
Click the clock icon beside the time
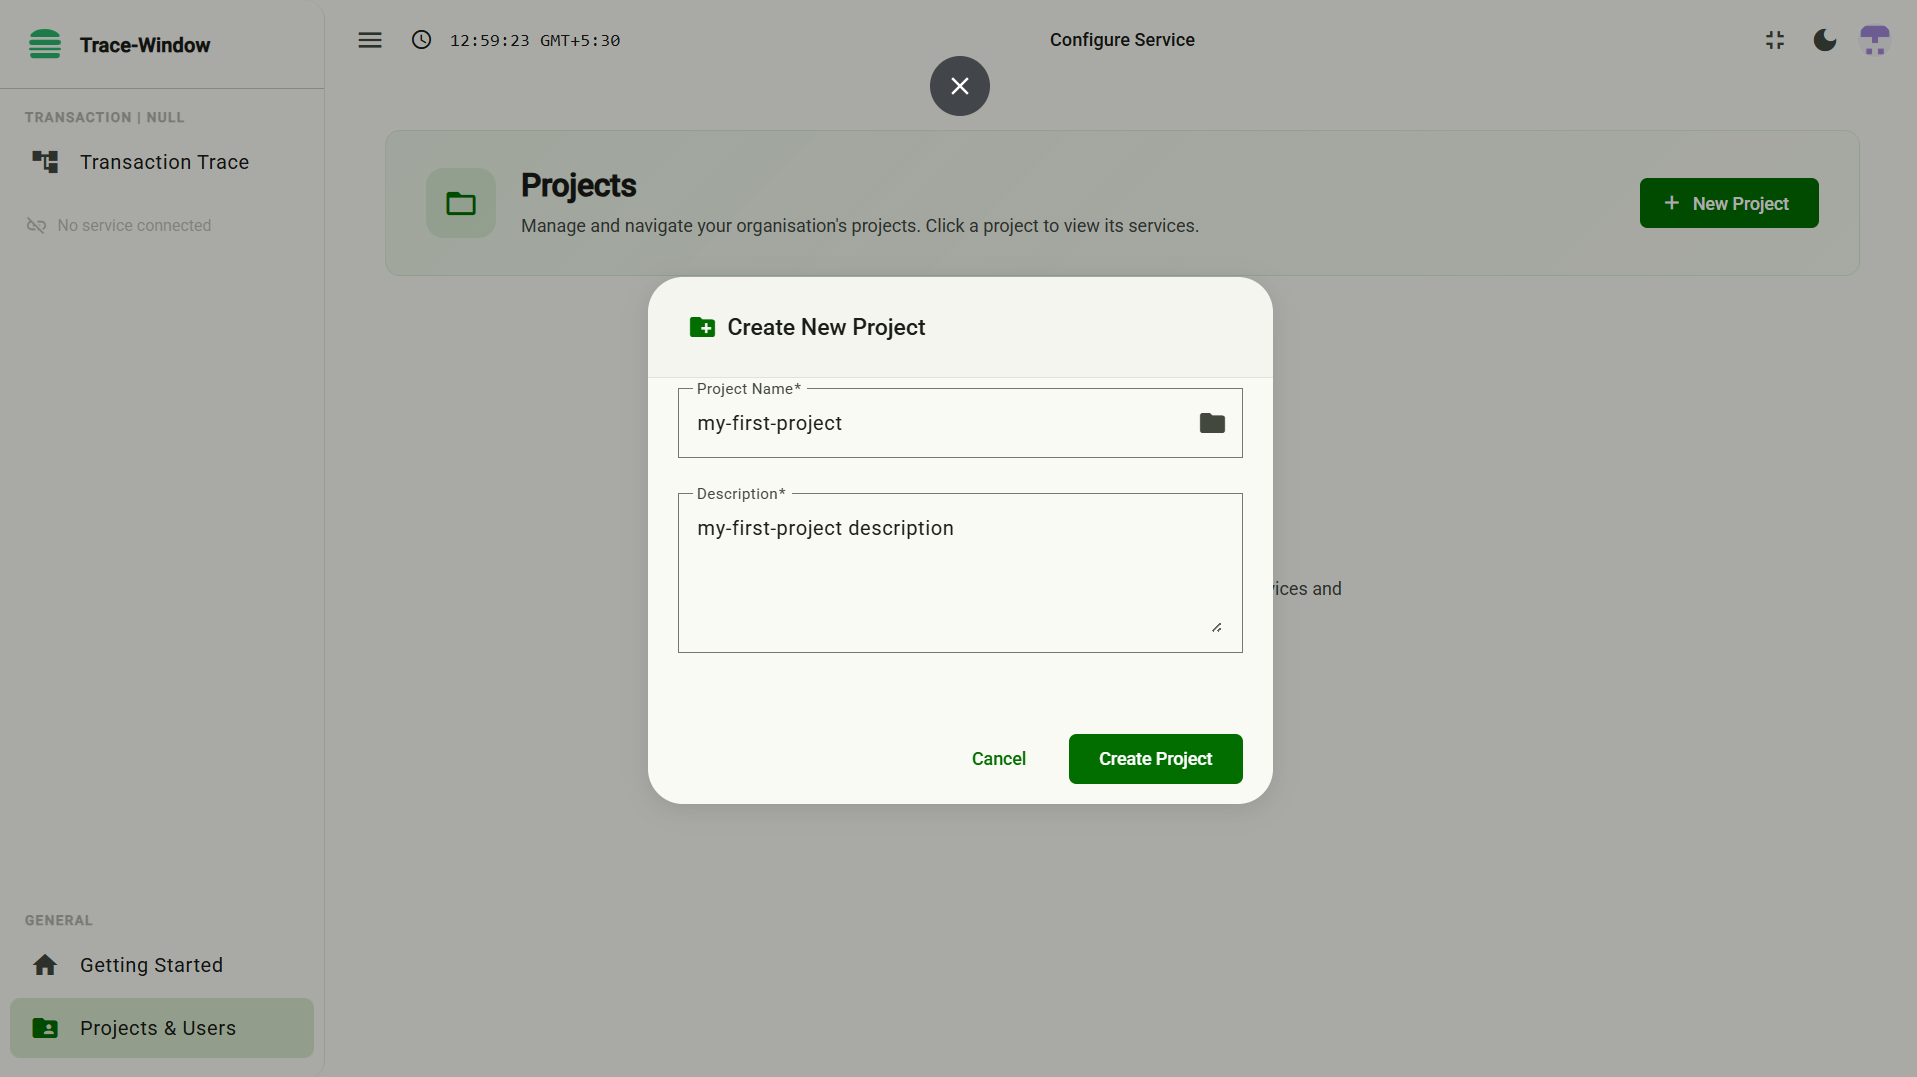(422, 40)
